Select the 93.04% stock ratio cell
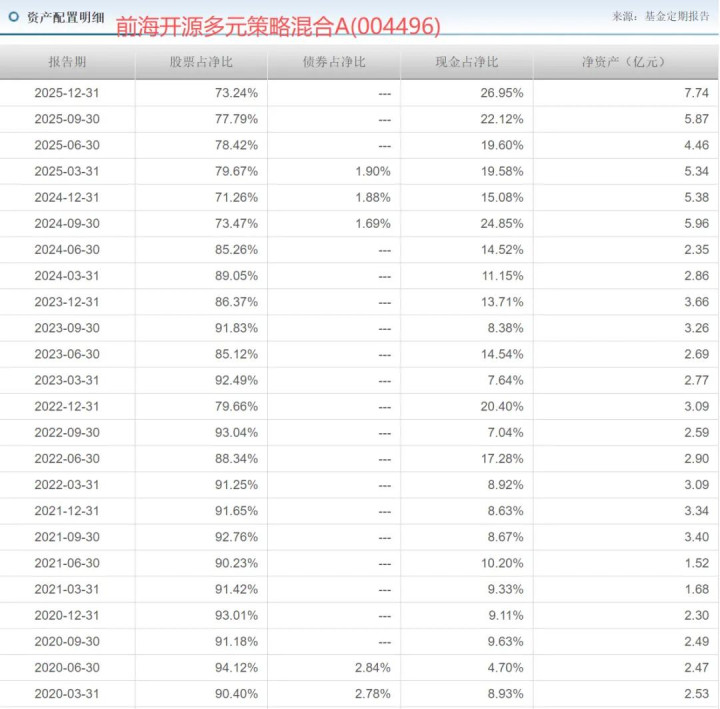The width and height of the screenshot is (720, 709). click(236, 433)
